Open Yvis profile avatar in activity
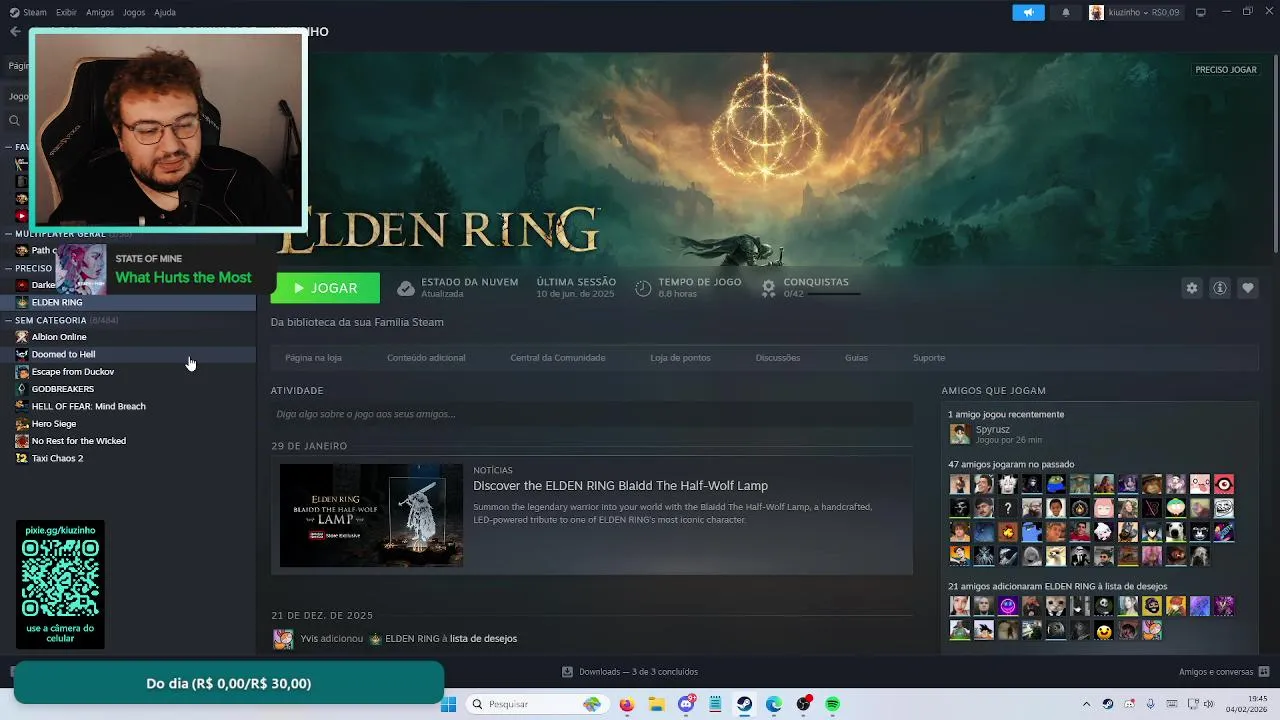 [x=283, y=639]
